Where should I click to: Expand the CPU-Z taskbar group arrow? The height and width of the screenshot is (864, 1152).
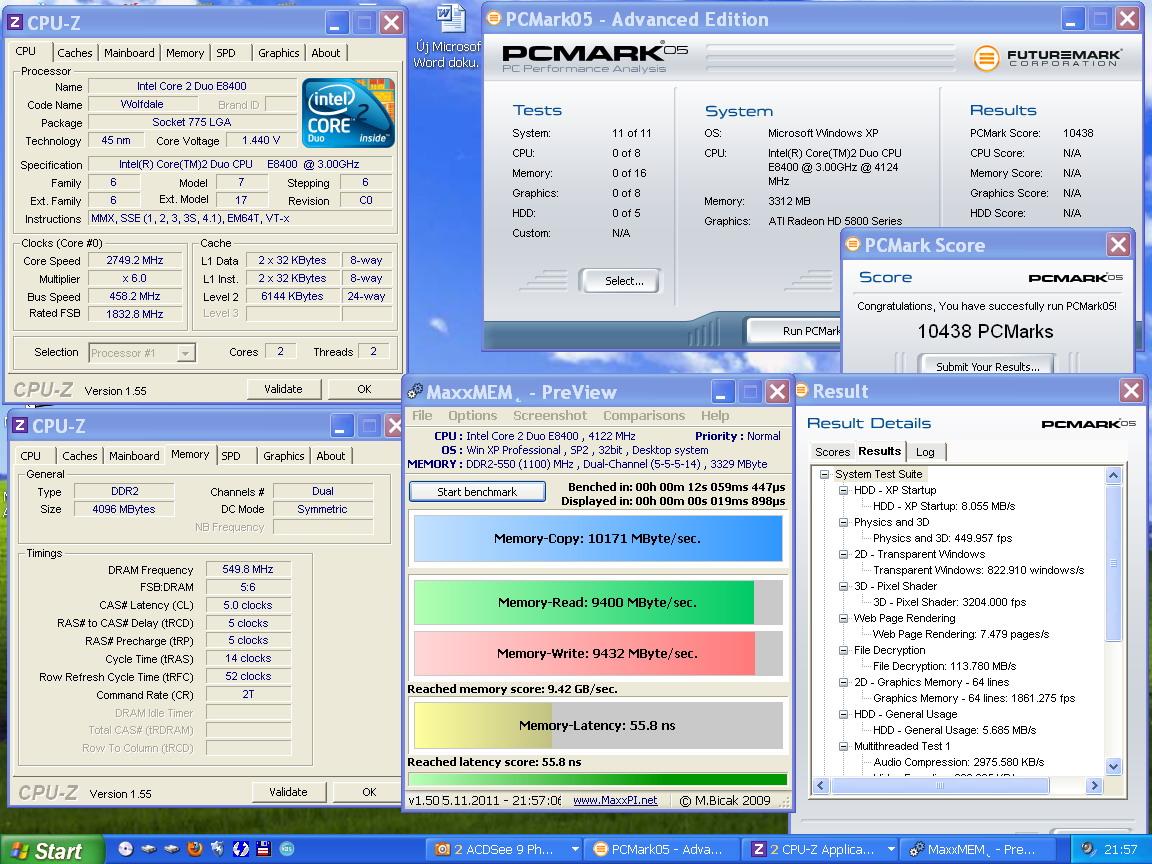point(890,849)
